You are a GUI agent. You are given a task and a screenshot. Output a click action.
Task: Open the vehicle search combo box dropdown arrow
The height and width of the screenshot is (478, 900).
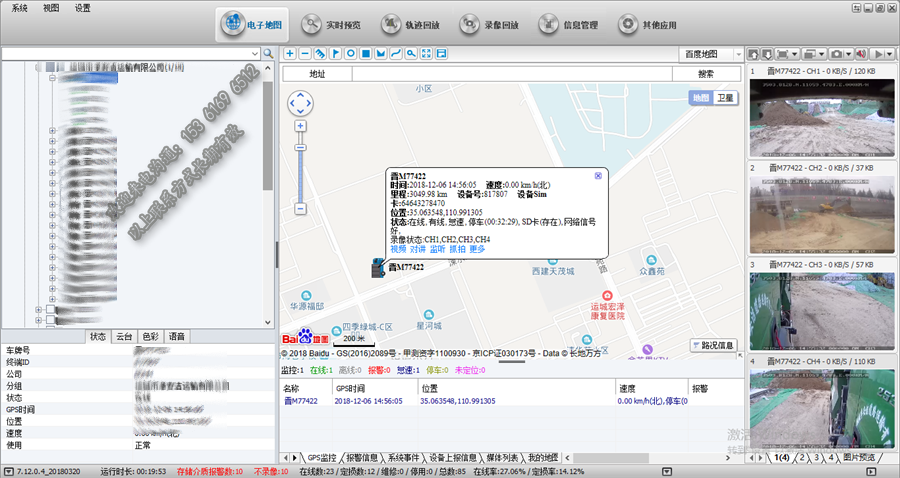click(254, 53)
